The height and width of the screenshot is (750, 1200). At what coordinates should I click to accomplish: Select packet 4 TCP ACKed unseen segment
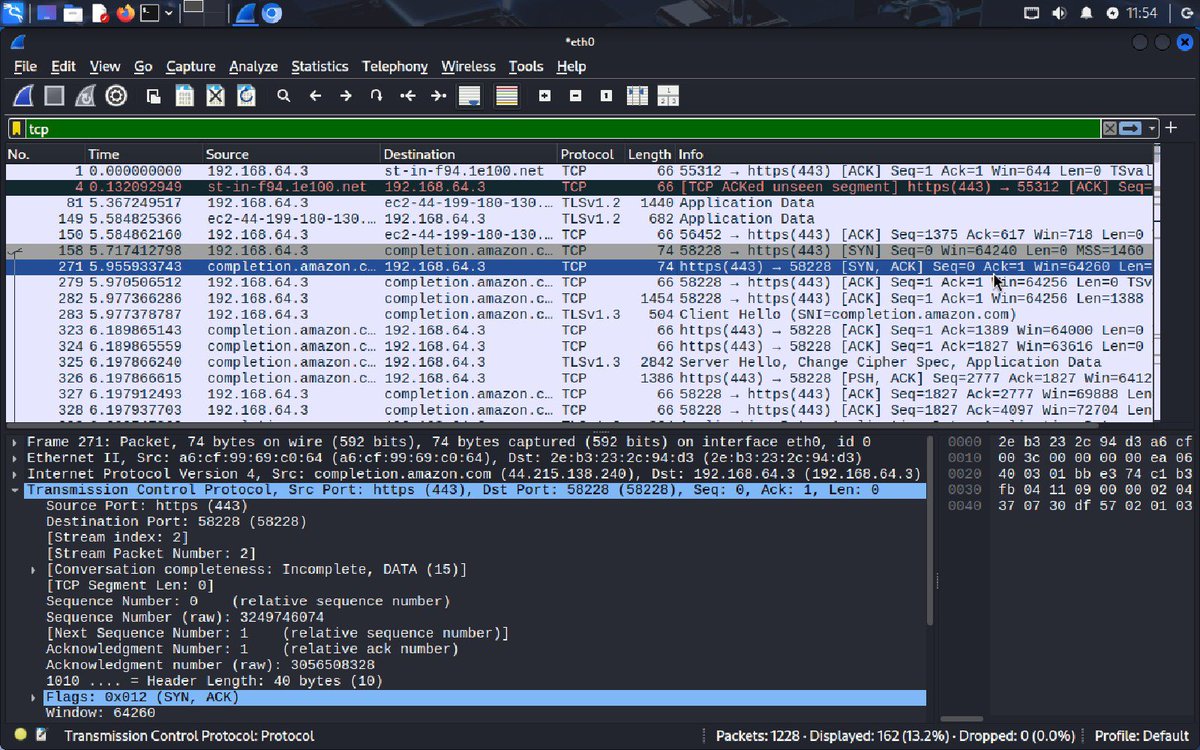coord(580,186)
